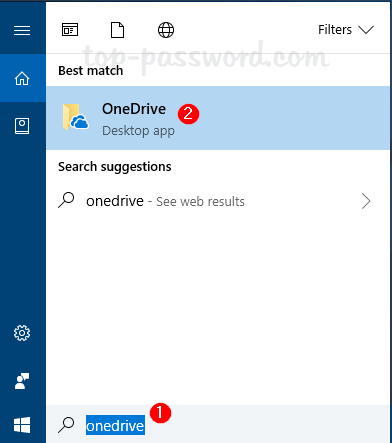Select the "onedrive" search suggestion text

coord(115,201)
